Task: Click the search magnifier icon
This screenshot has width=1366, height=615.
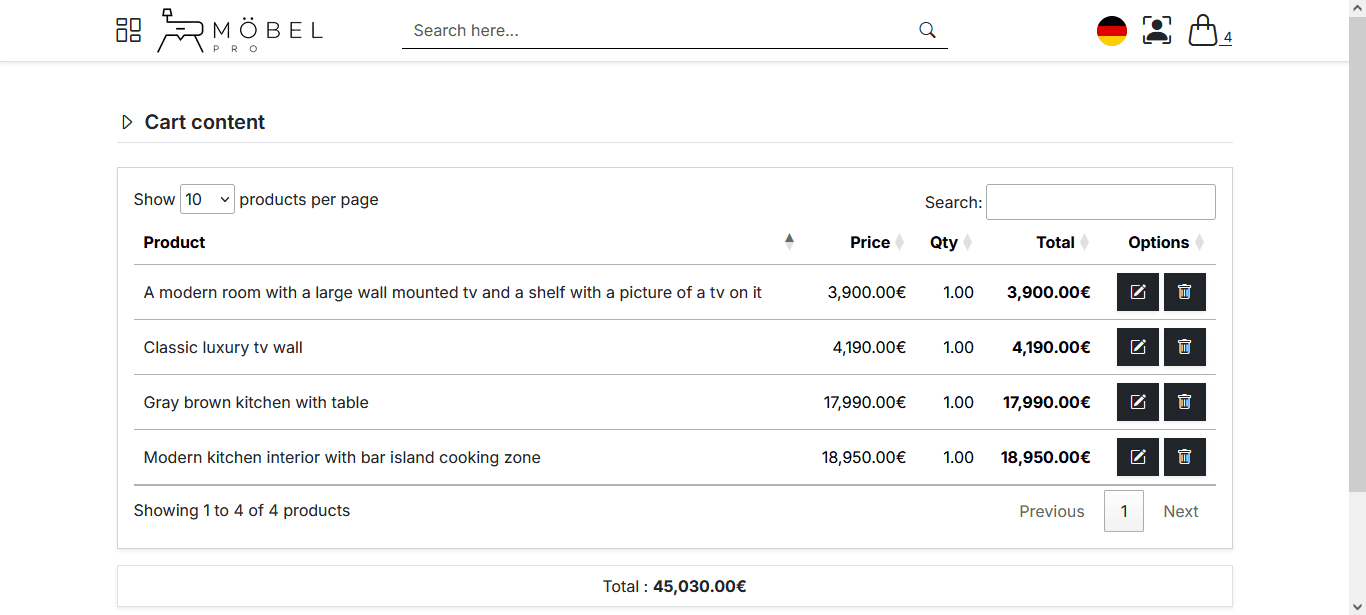Action: (927, 30)
